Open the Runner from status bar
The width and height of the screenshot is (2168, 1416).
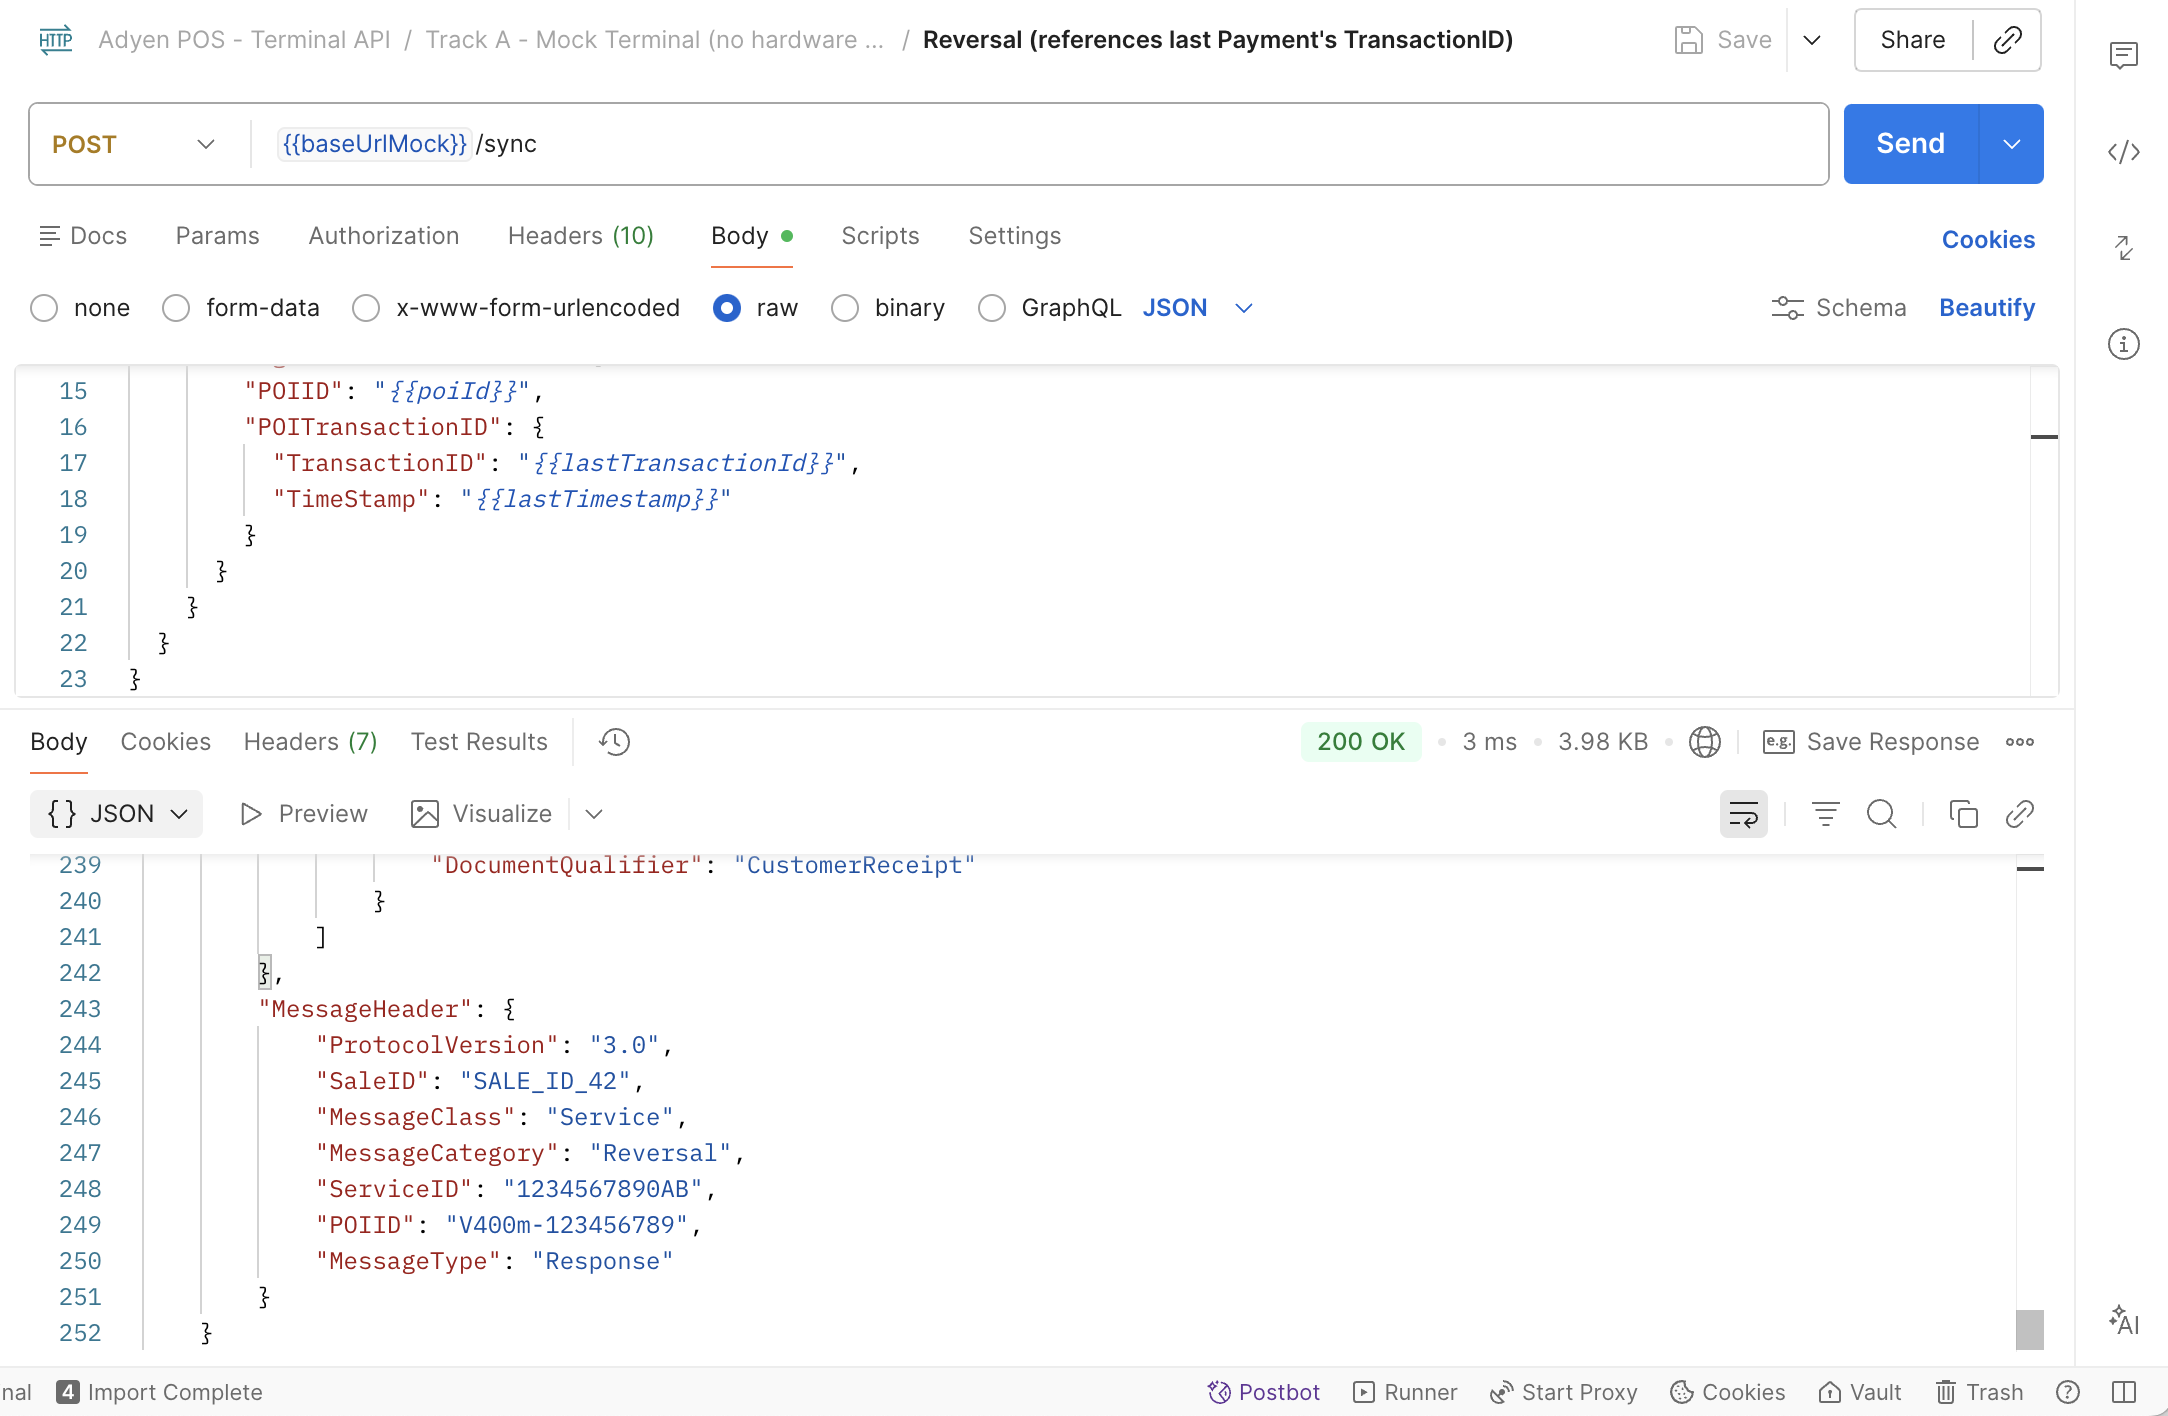(x=1405, y=1392)
